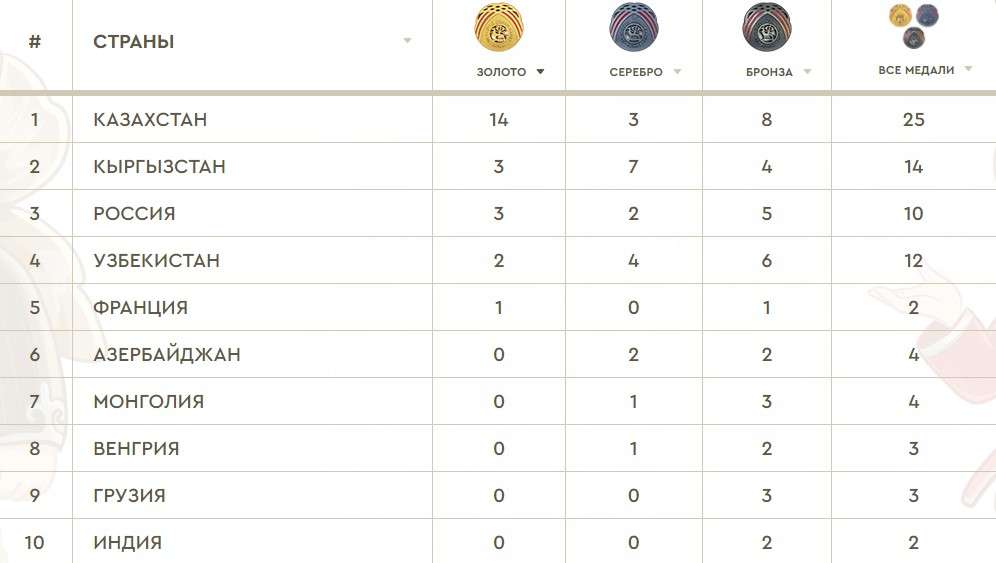This screenshot has height=563, width=996.
Task: Open the РОССИЯ country entry
Action: coord(134,214)
